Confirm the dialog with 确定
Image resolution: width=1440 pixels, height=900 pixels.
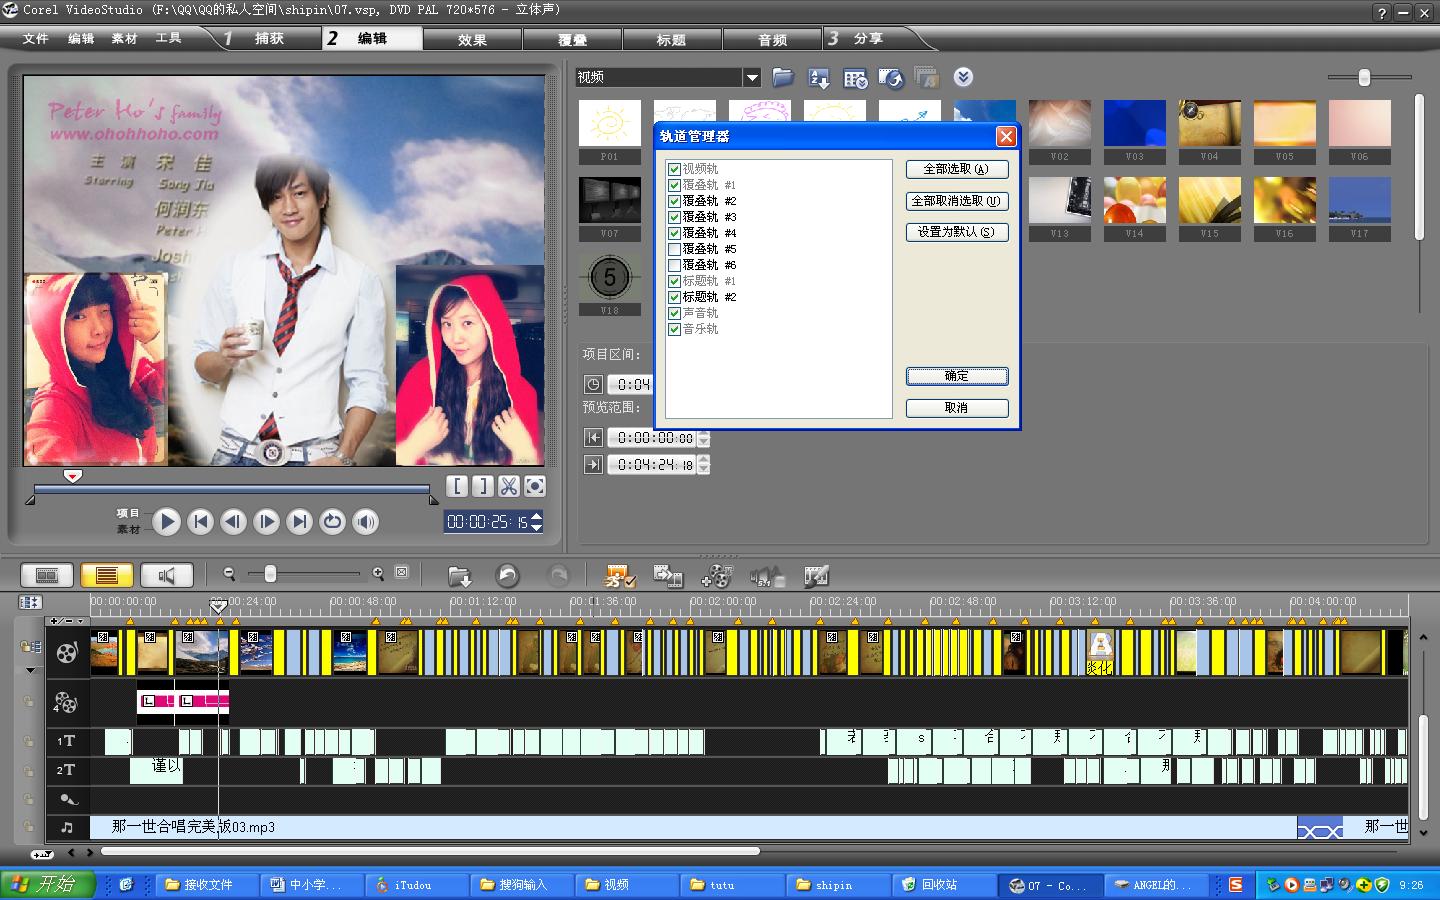click(x=956, y=376)
